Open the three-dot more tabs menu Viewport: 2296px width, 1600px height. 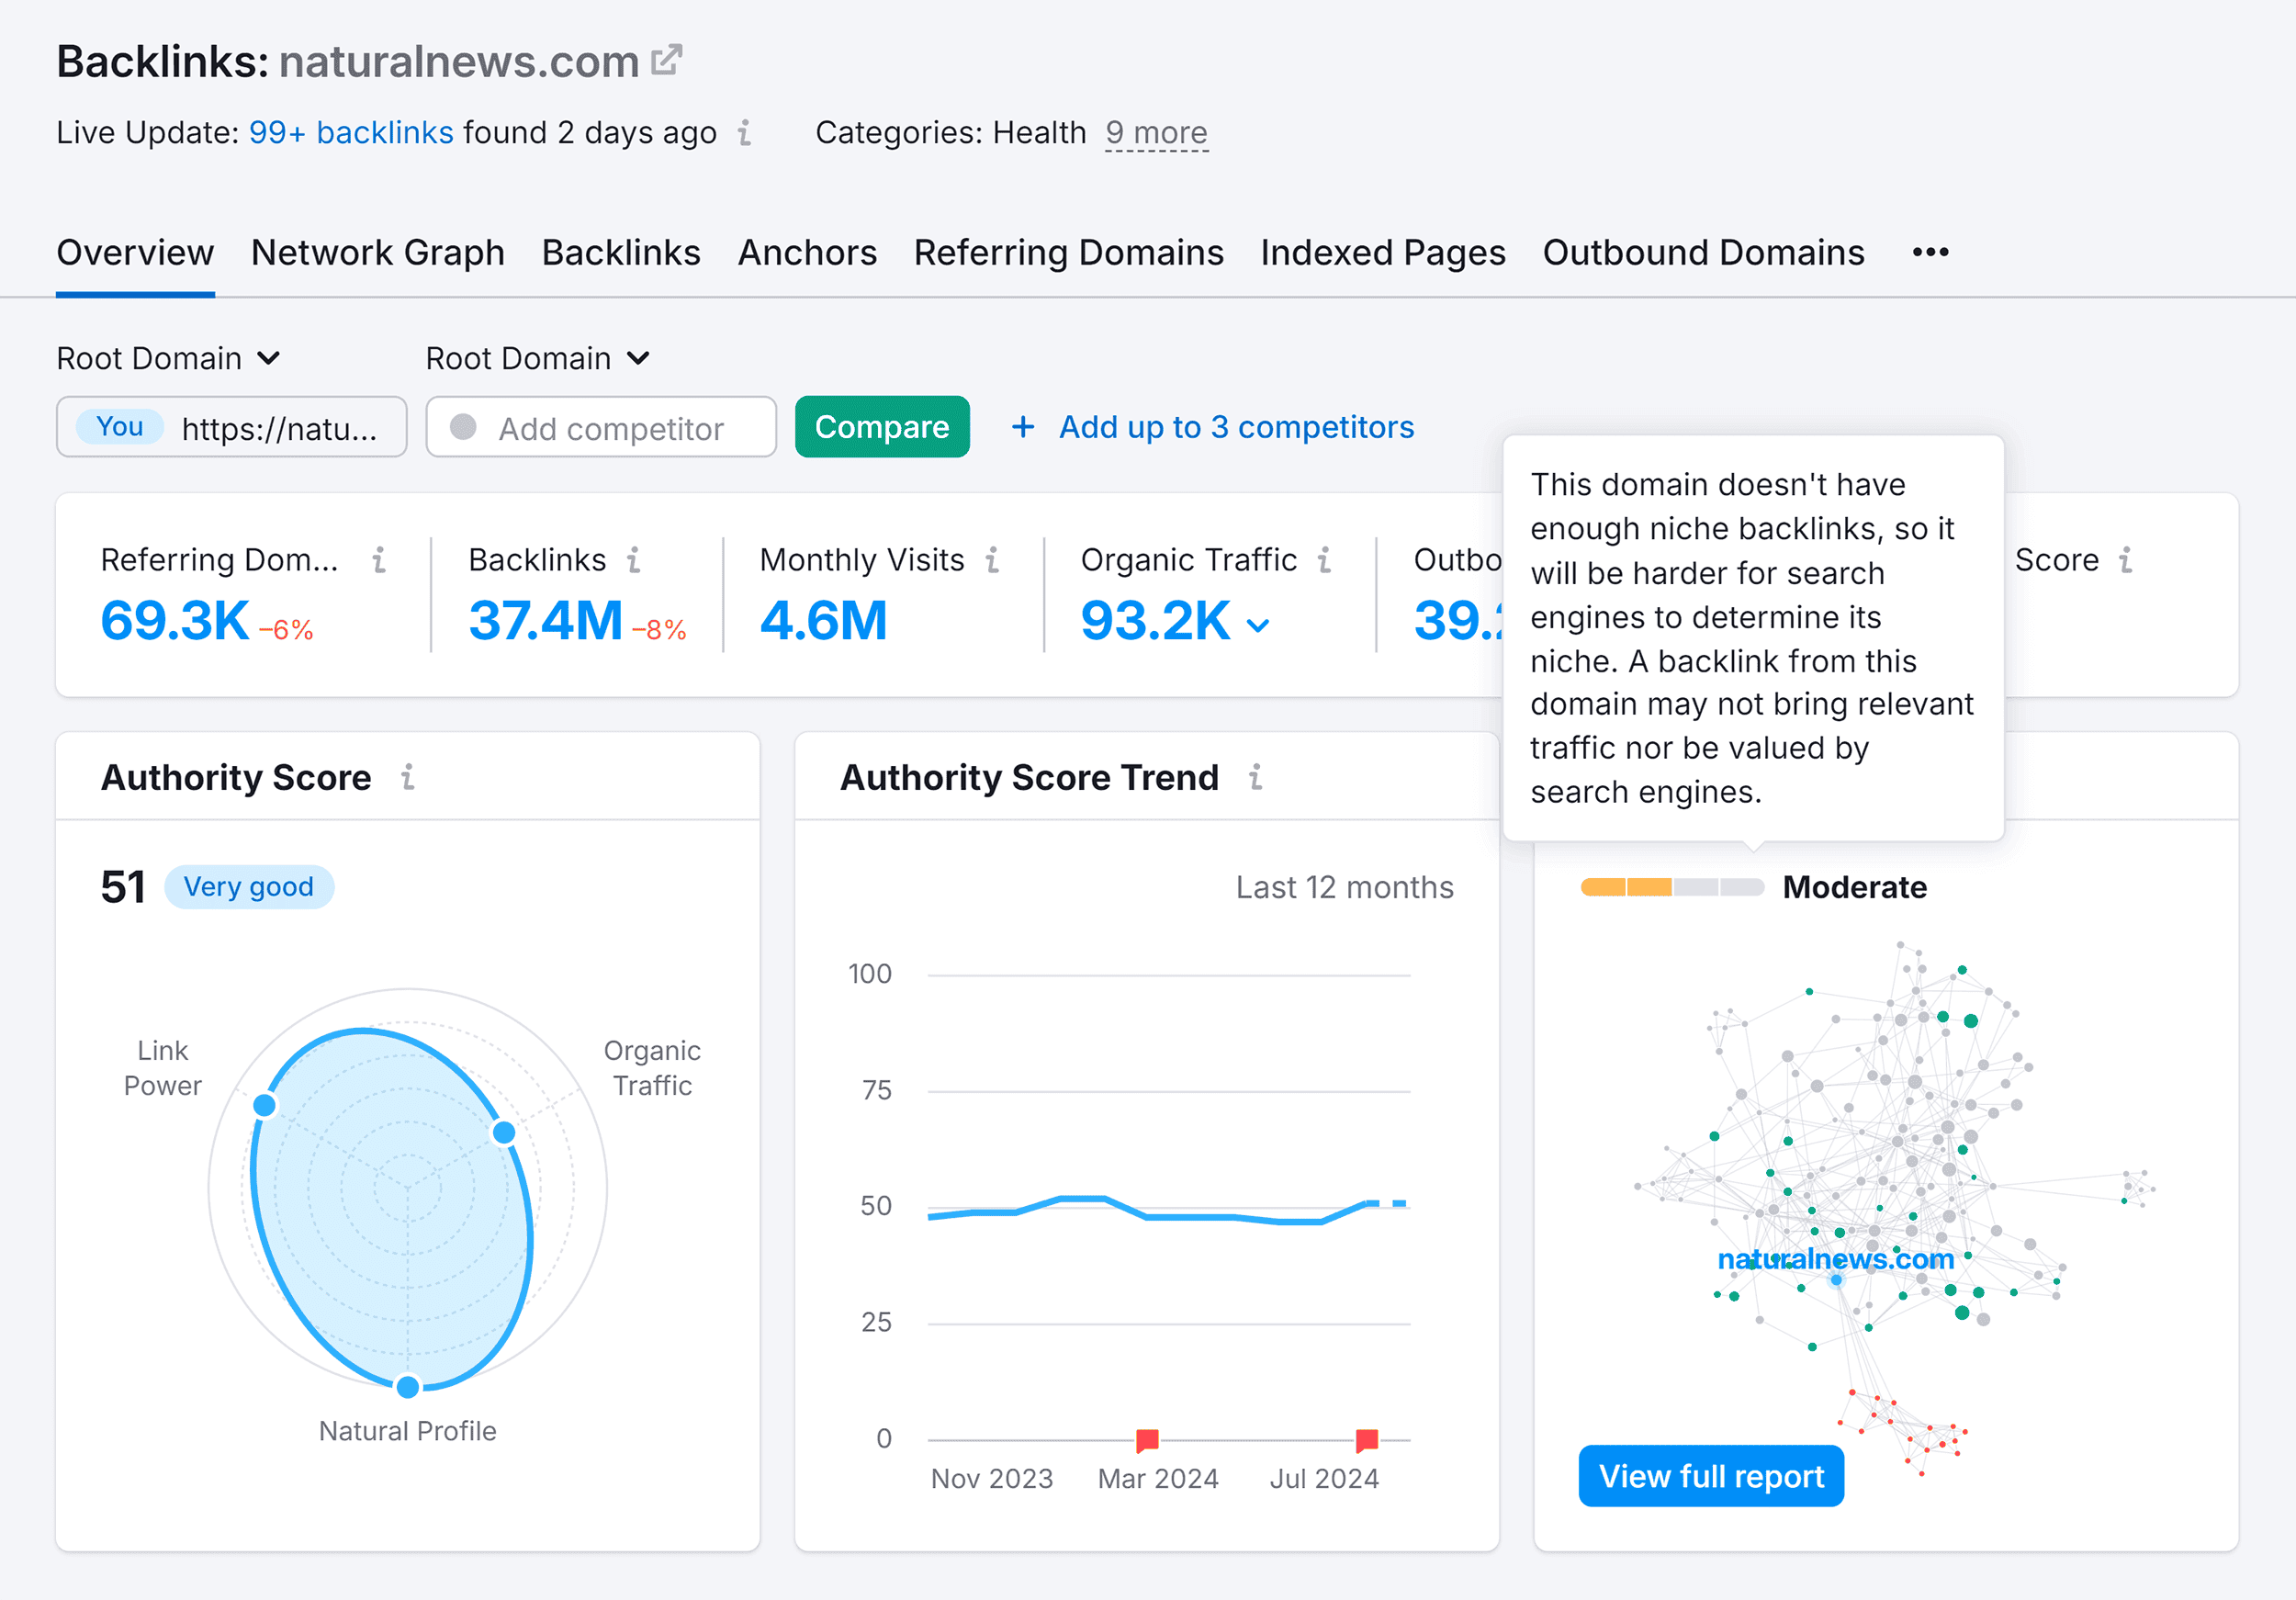pos(1930,253)
